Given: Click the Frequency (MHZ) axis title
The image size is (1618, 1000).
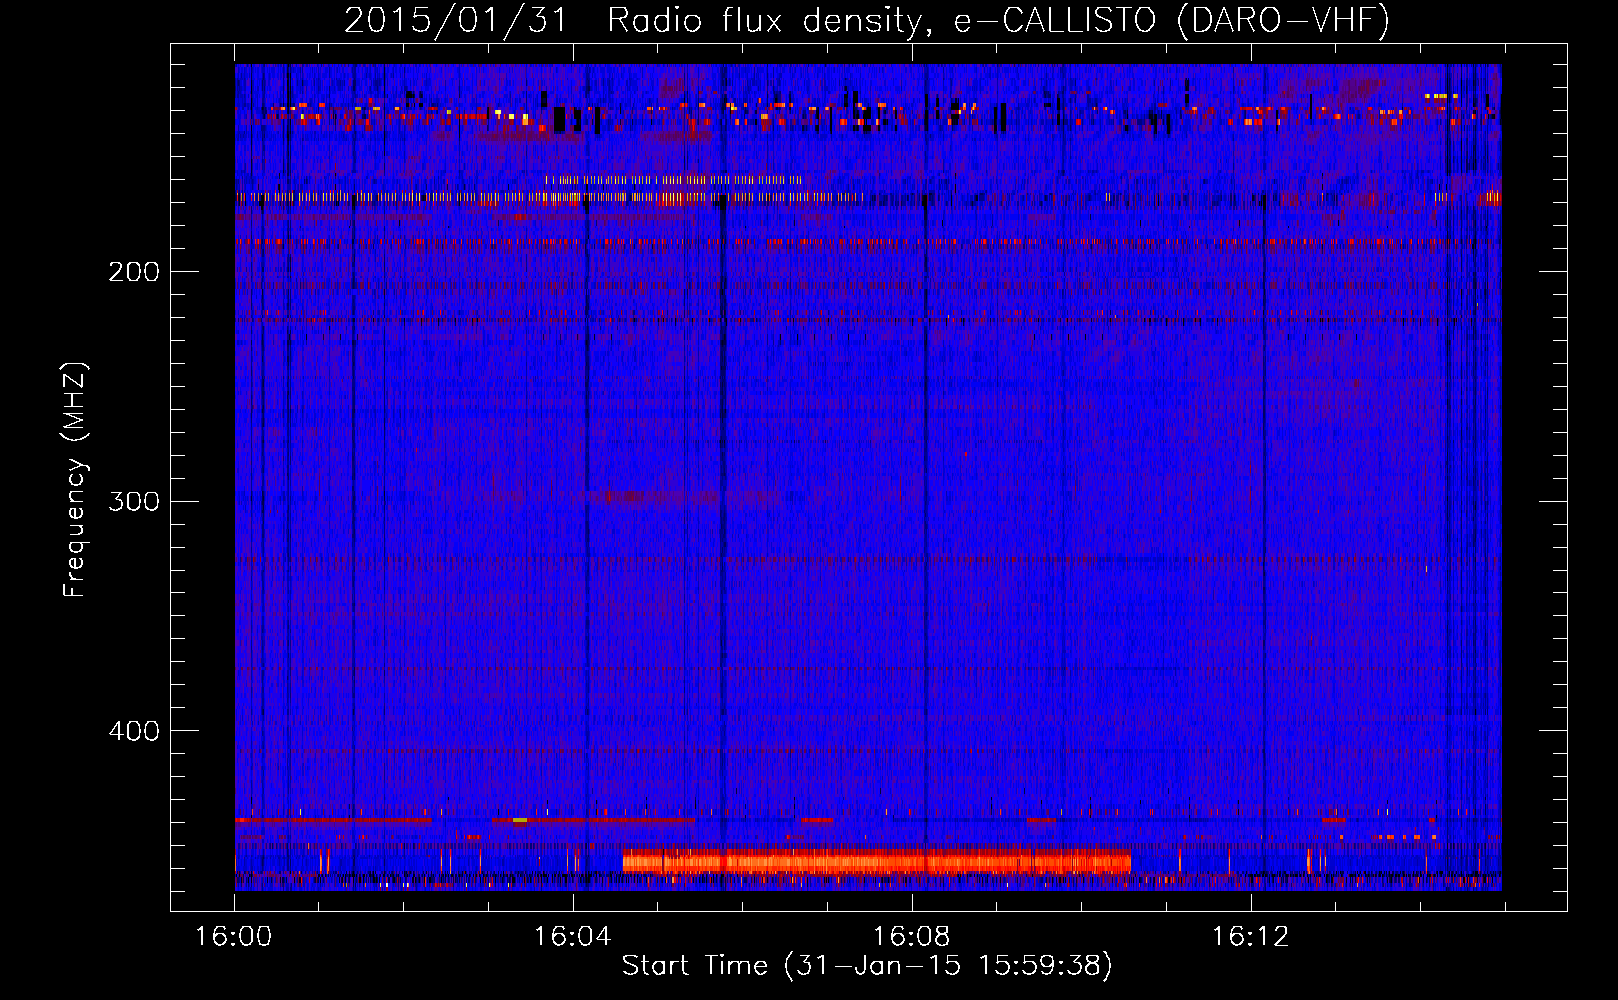Looking at the screenshot, I should (x=75, y=480).
